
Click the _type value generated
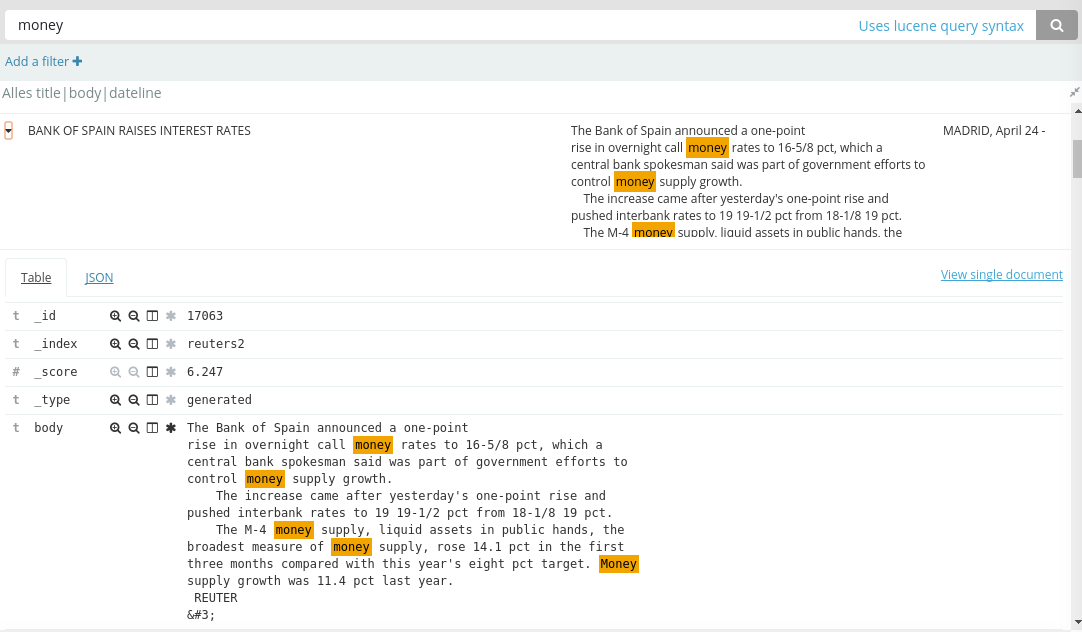[x=219, y=400]
